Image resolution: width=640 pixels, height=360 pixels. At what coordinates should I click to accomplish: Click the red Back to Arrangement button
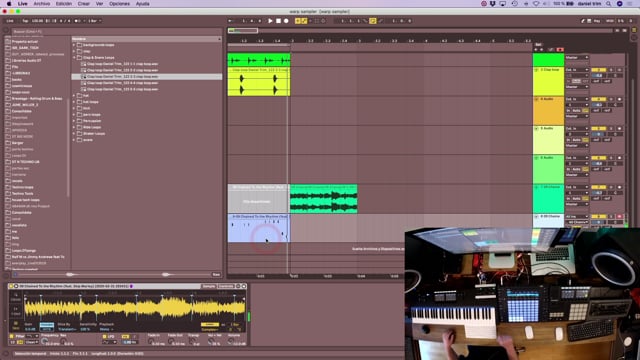560,49
